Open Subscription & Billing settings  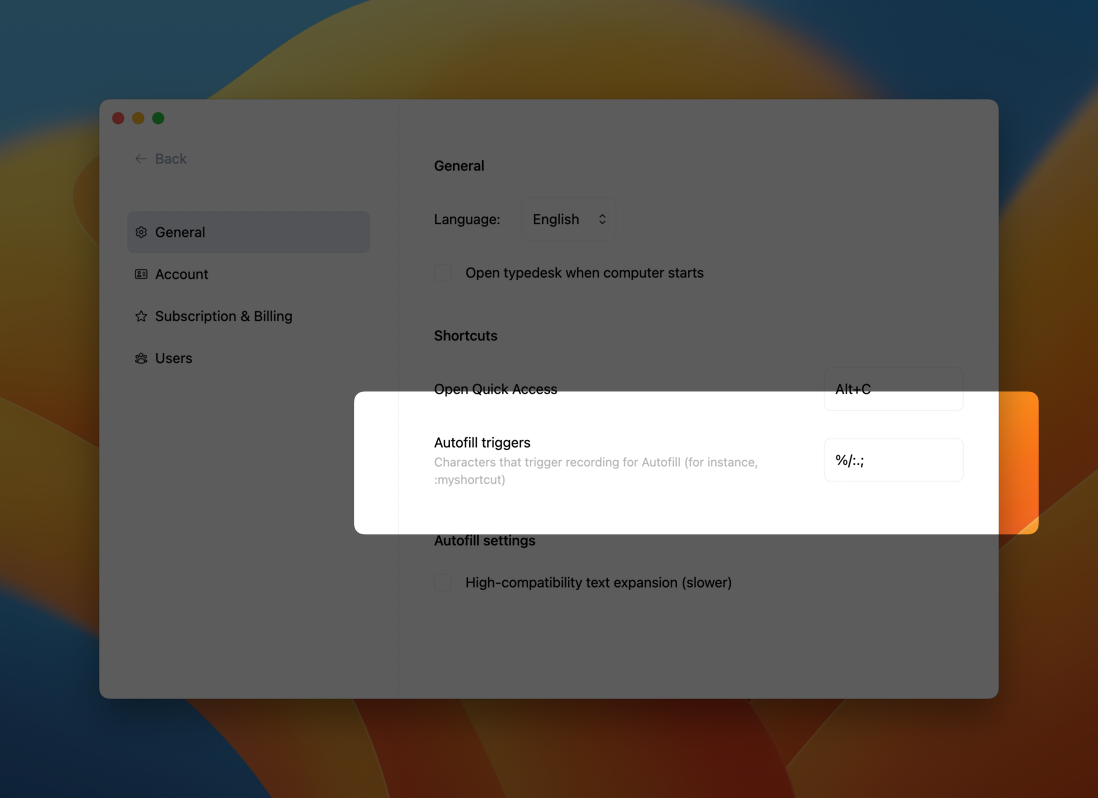click(223, 315)
